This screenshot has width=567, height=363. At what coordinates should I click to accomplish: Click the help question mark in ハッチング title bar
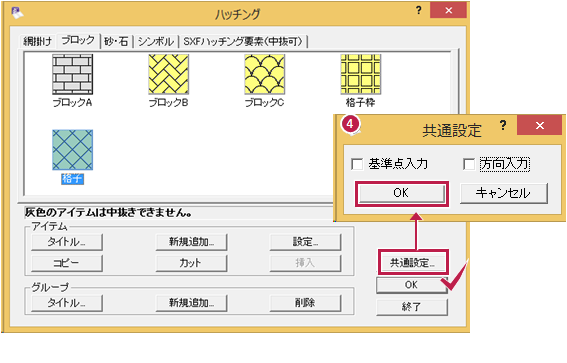click(418, 10)
